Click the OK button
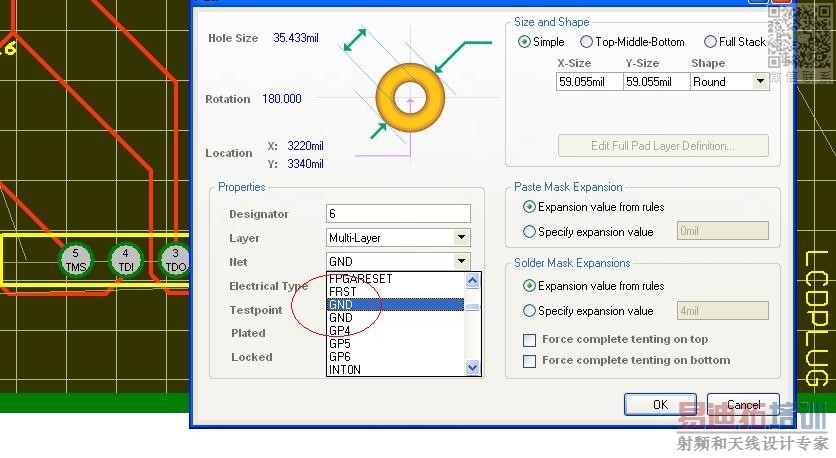 tap(660, 404)
